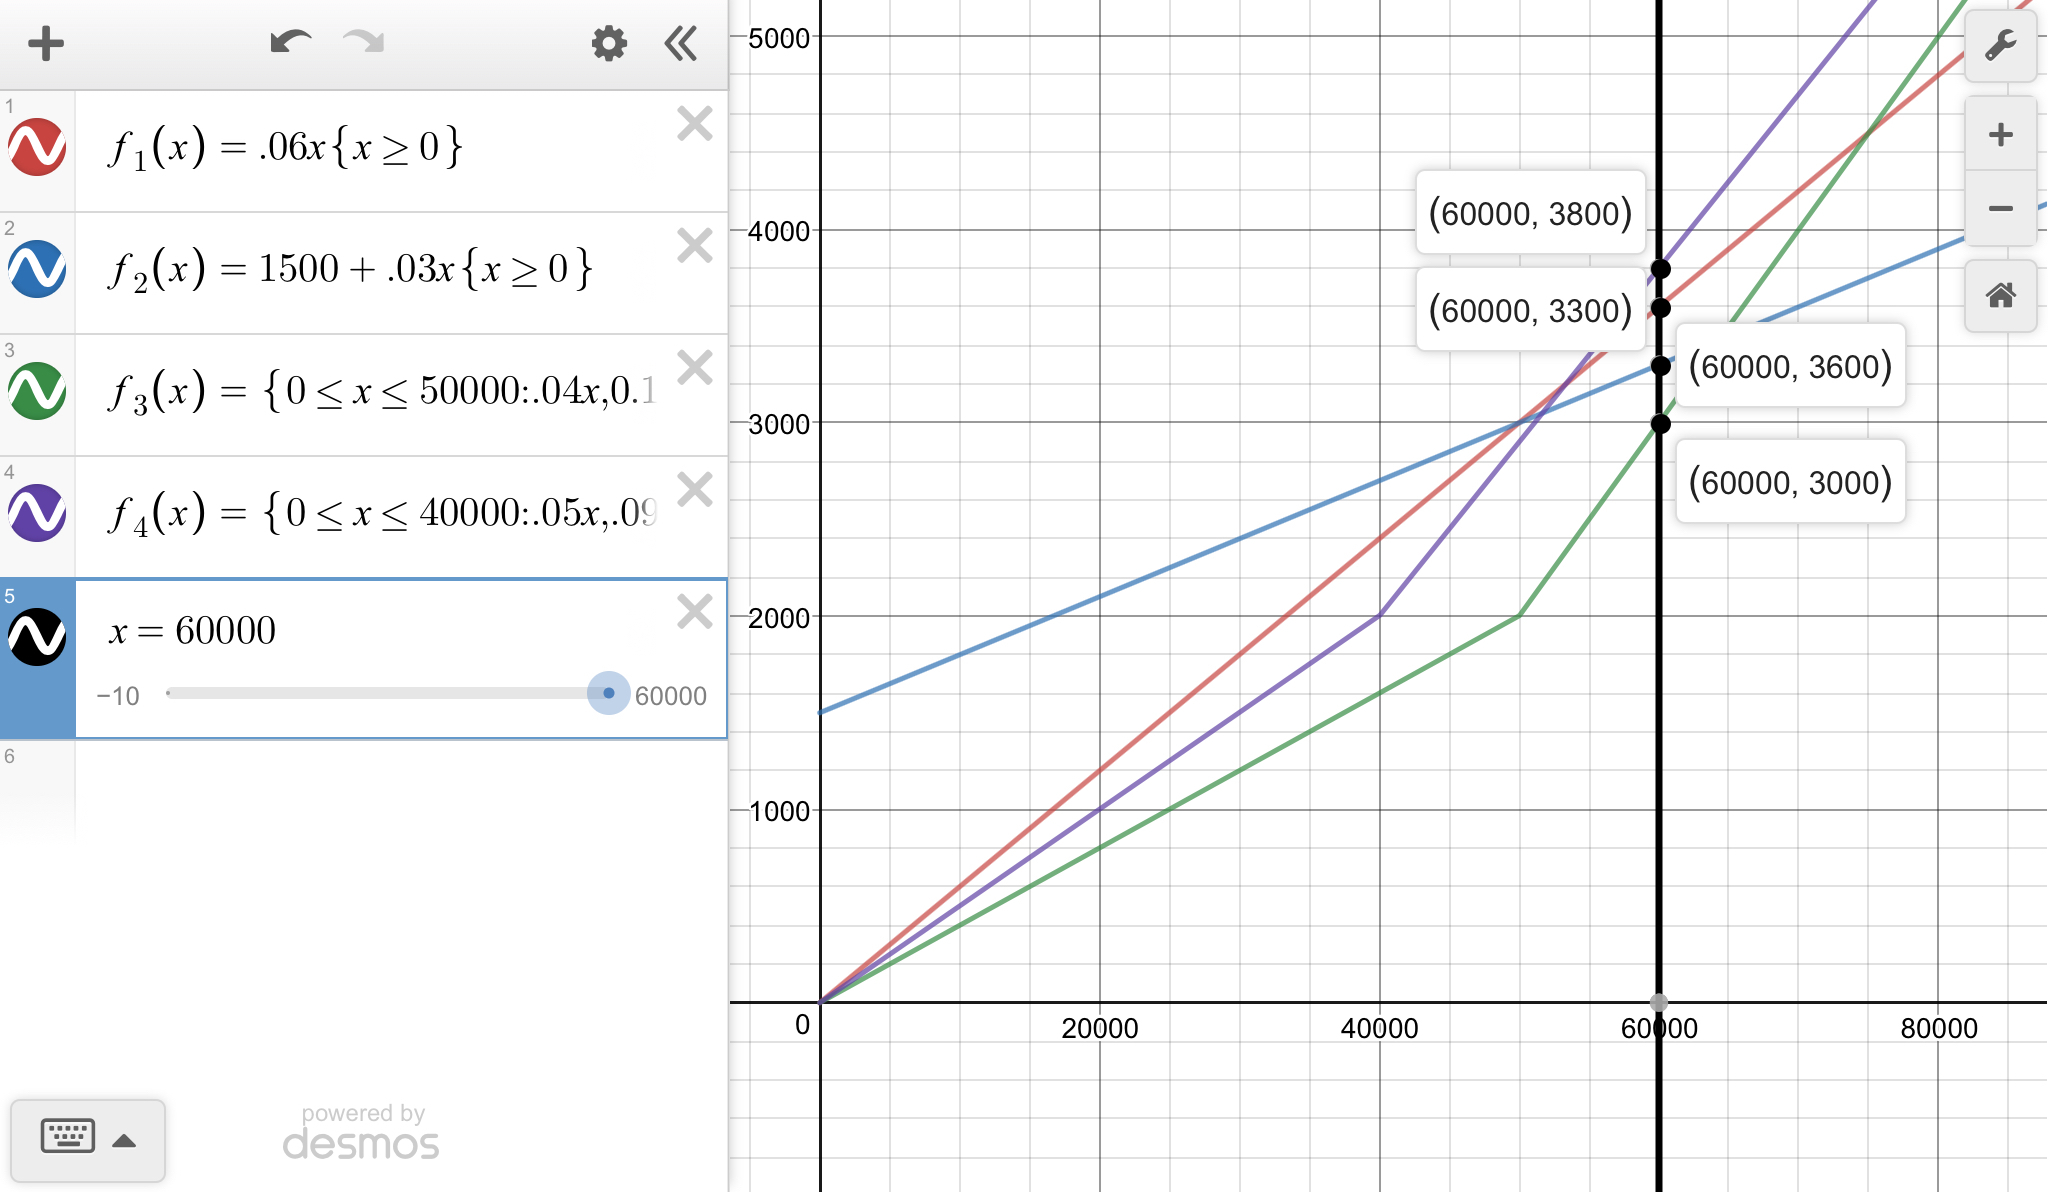
Task: Undo the last action
Action: (290, 42)
